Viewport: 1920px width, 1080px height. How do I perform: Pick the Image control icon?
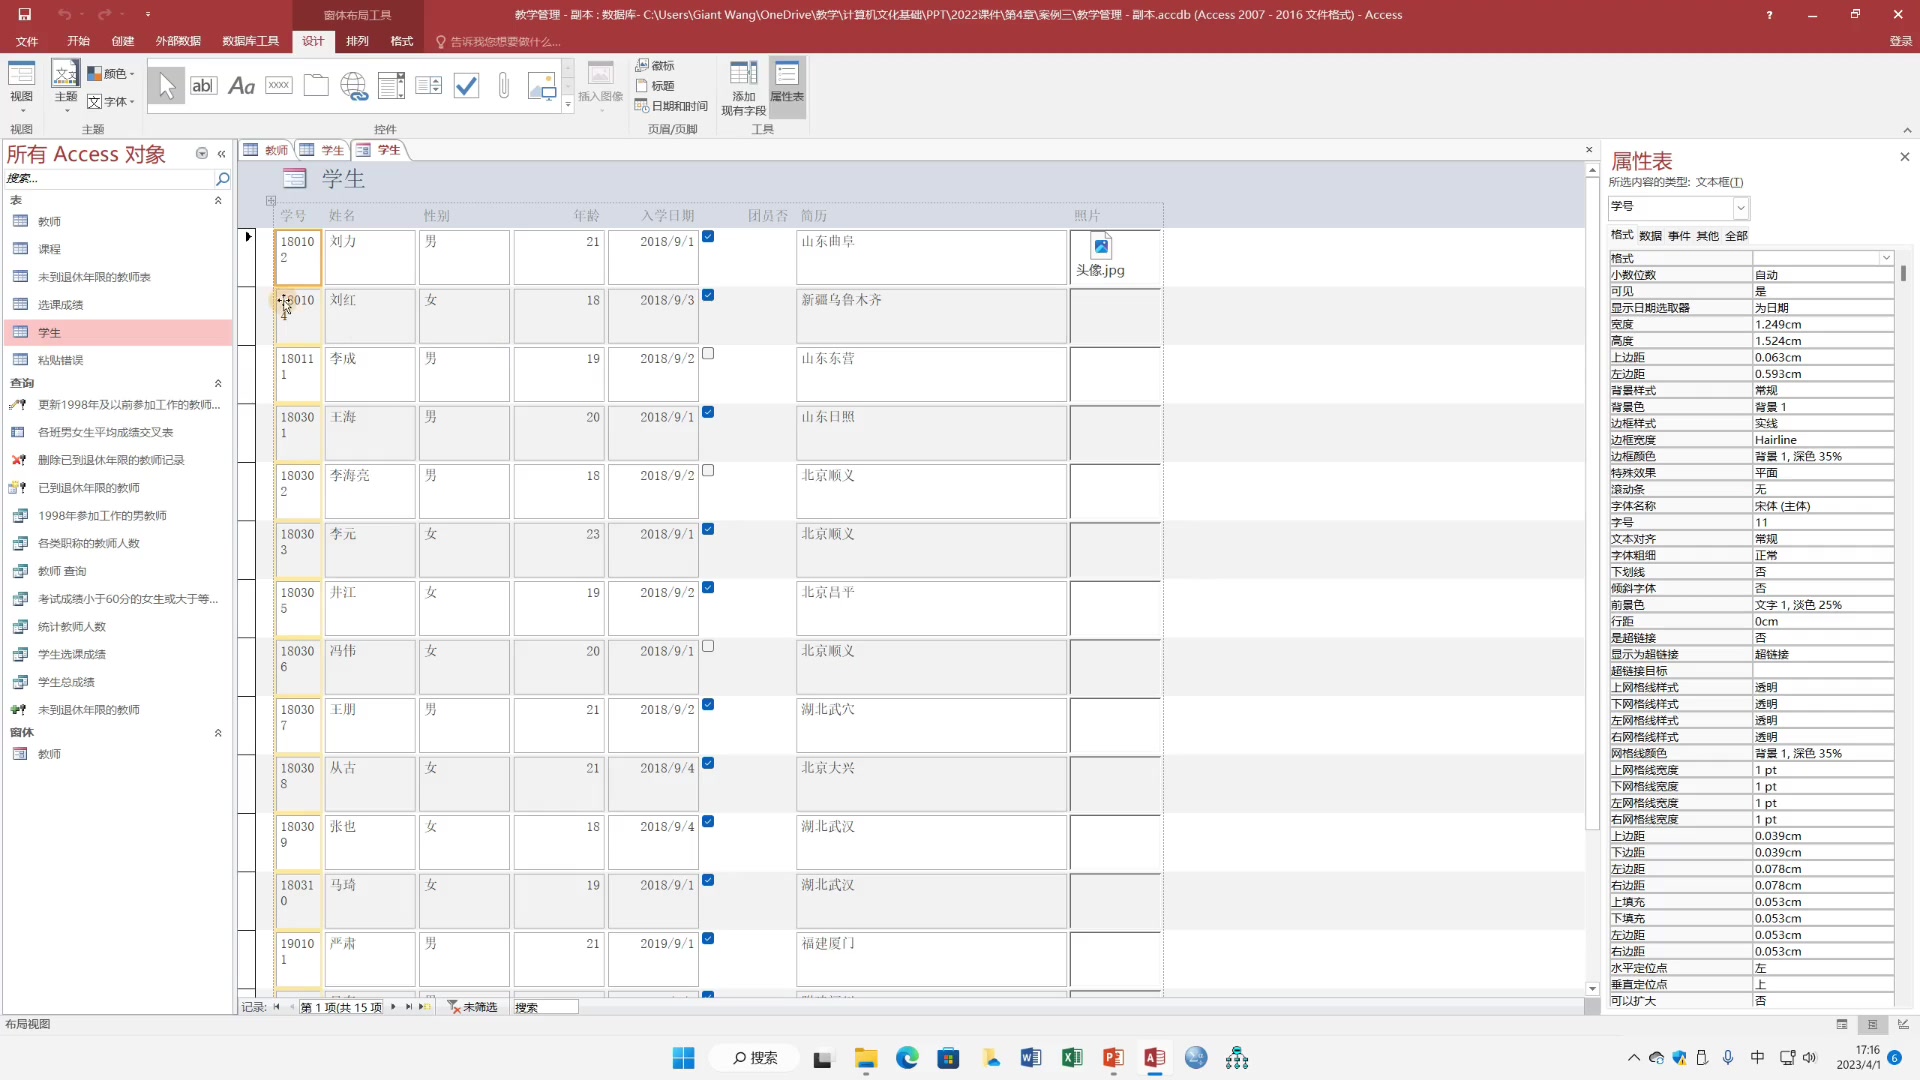tap(541, 86)
